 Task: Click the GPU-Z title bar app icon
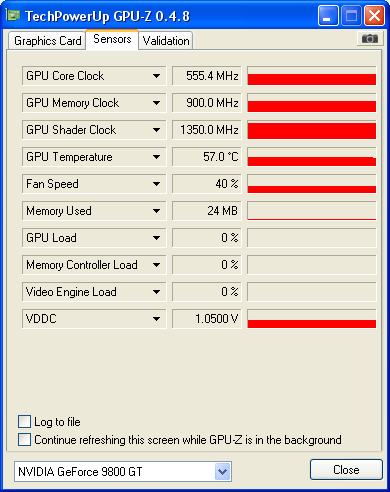coord(13,15)
